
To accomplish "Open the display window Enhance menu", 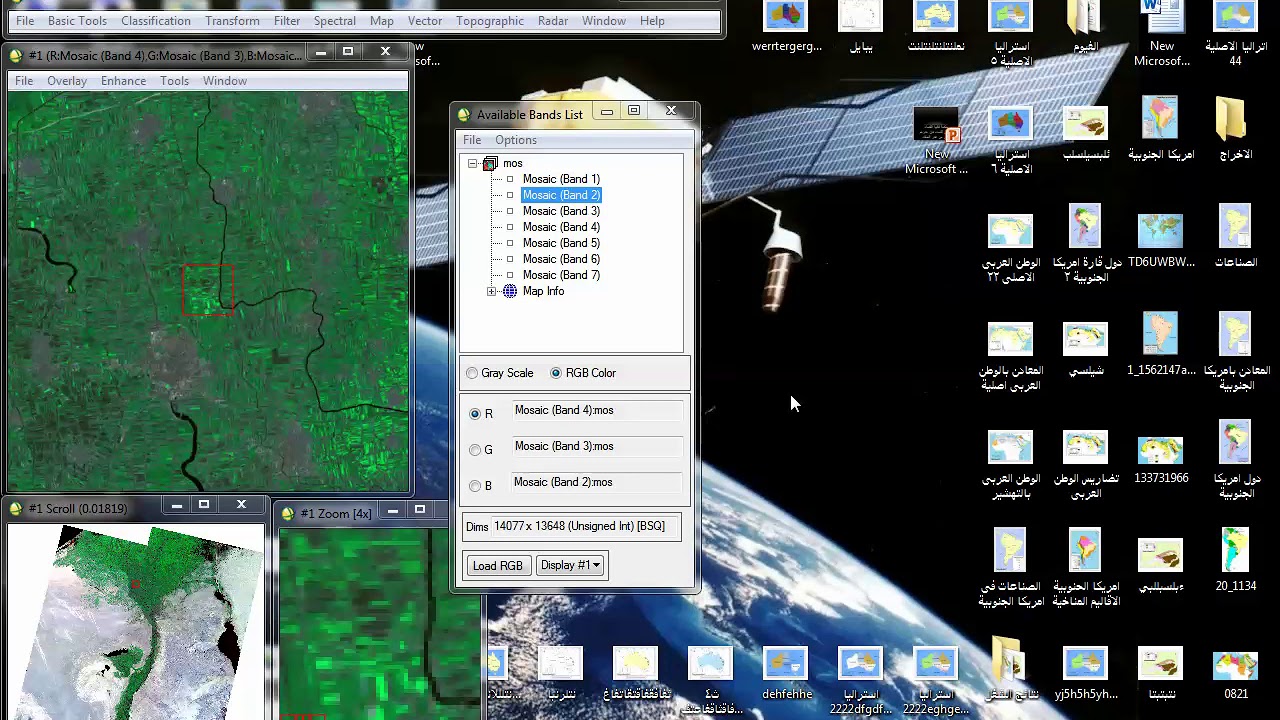I will [123, 81].
